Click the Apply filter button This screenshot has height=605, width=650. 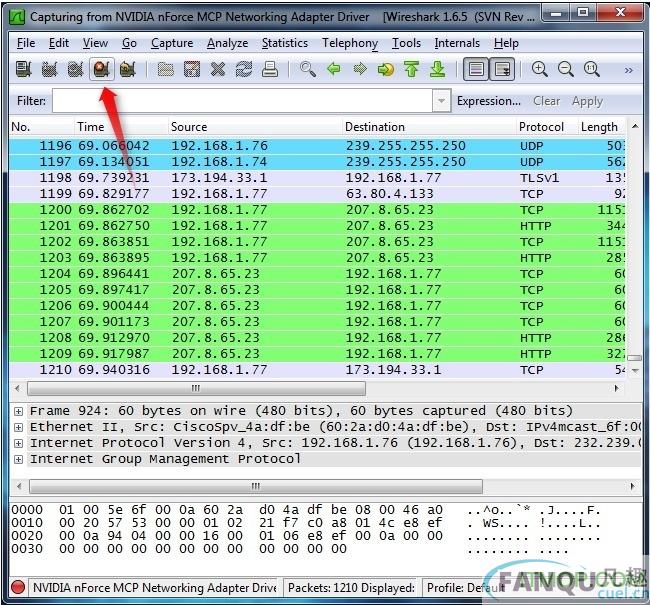click(587, 101)
